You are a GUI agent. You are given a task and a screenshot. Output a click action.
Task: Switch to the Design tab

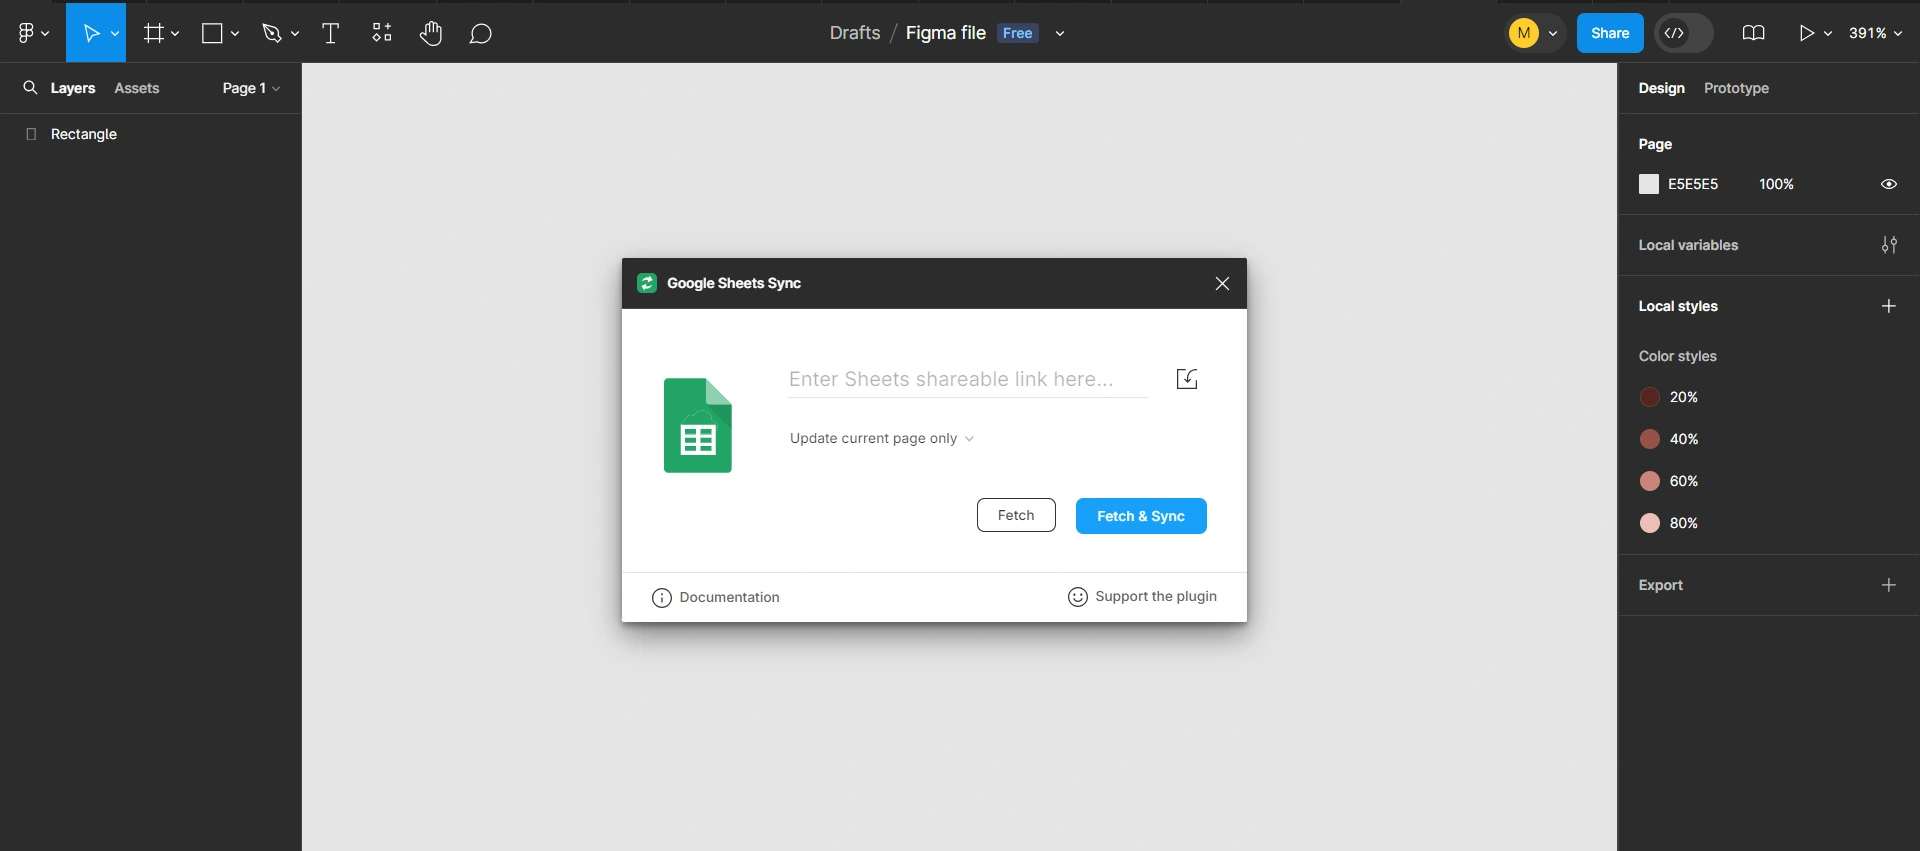pos(1661,88)
